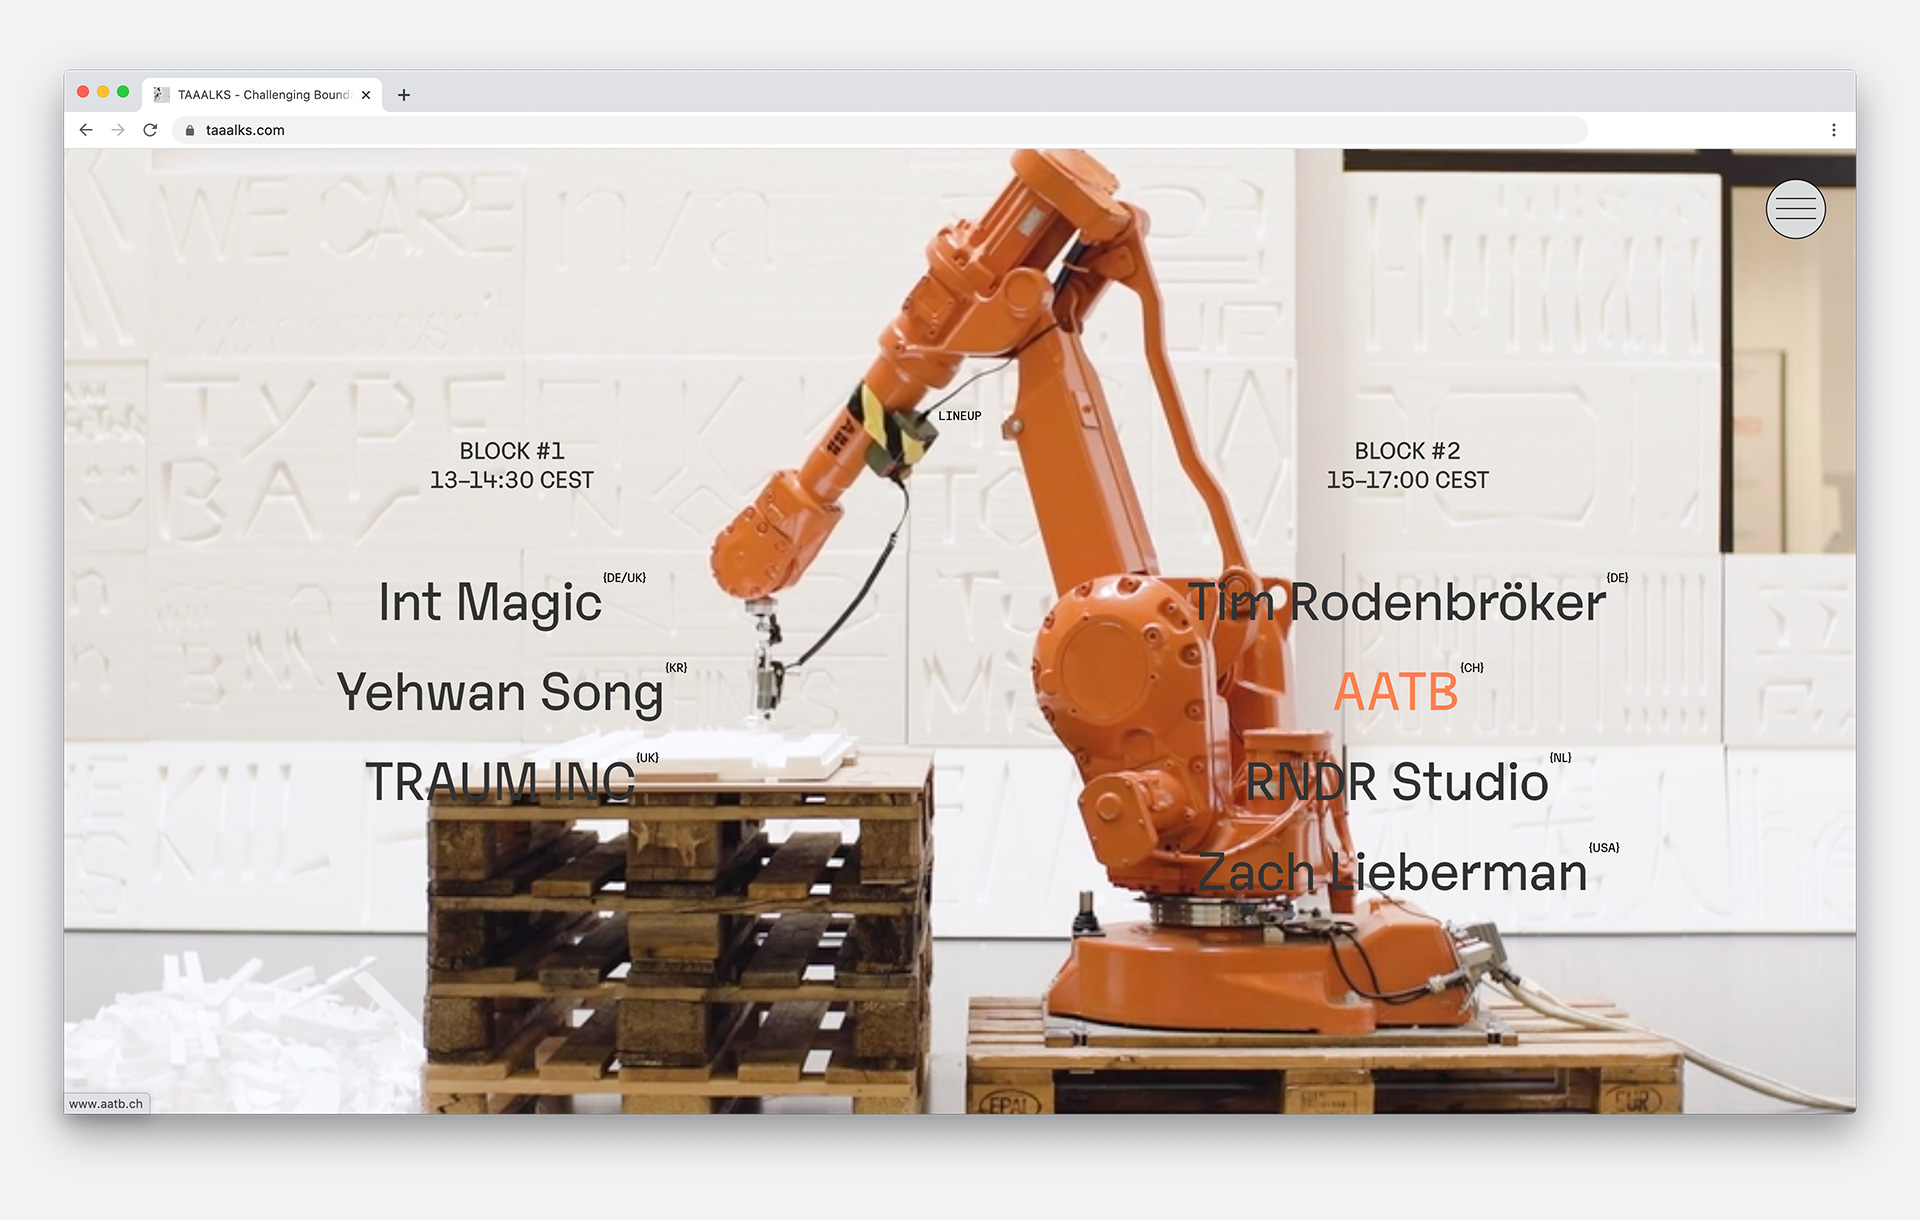Open the Int Magic speaker link
Screen dimensions: 1920x1220
(490, 603)
